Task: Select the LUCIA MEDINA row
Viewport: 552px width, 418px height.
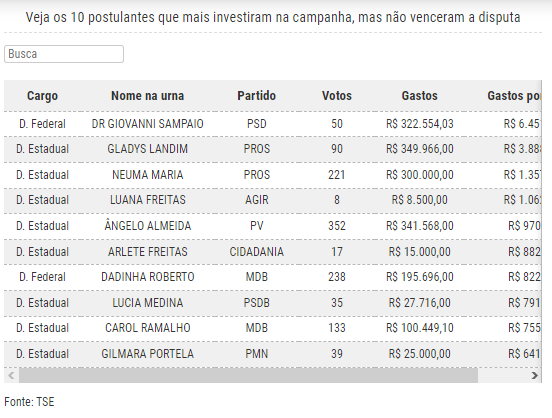Action: point(272,303)
